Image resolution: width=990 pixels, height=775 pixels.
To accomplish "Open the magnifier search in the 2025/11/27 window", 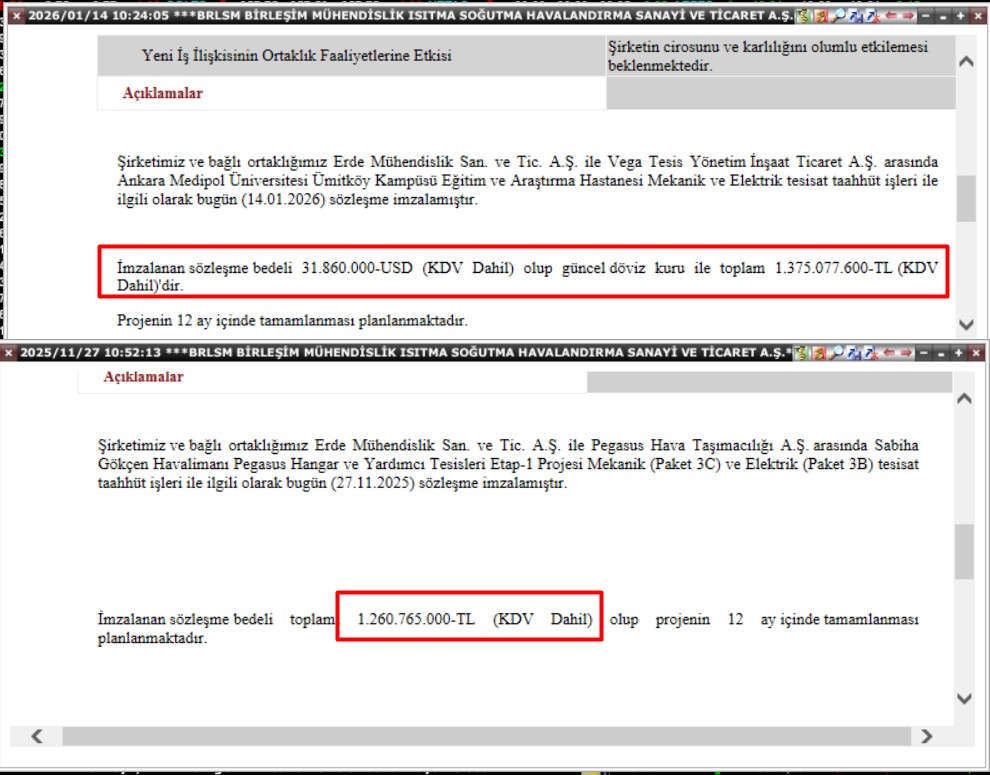I will click(837, 352).
